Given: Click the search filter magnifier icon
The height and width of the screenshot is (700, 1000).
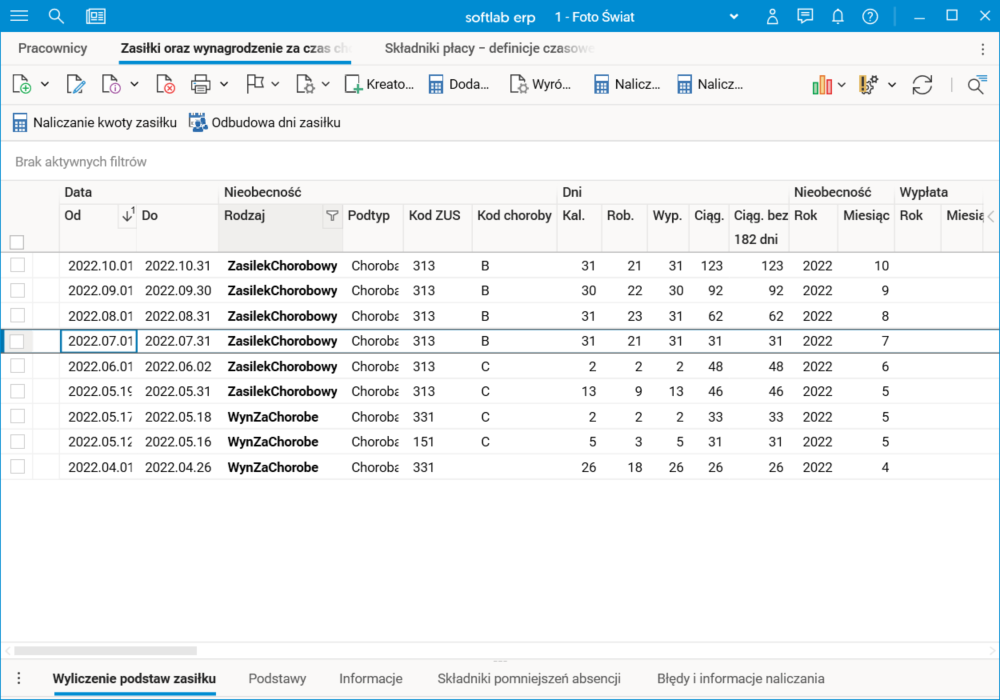Looking at the screenshot, I should [x=976, y=85].
